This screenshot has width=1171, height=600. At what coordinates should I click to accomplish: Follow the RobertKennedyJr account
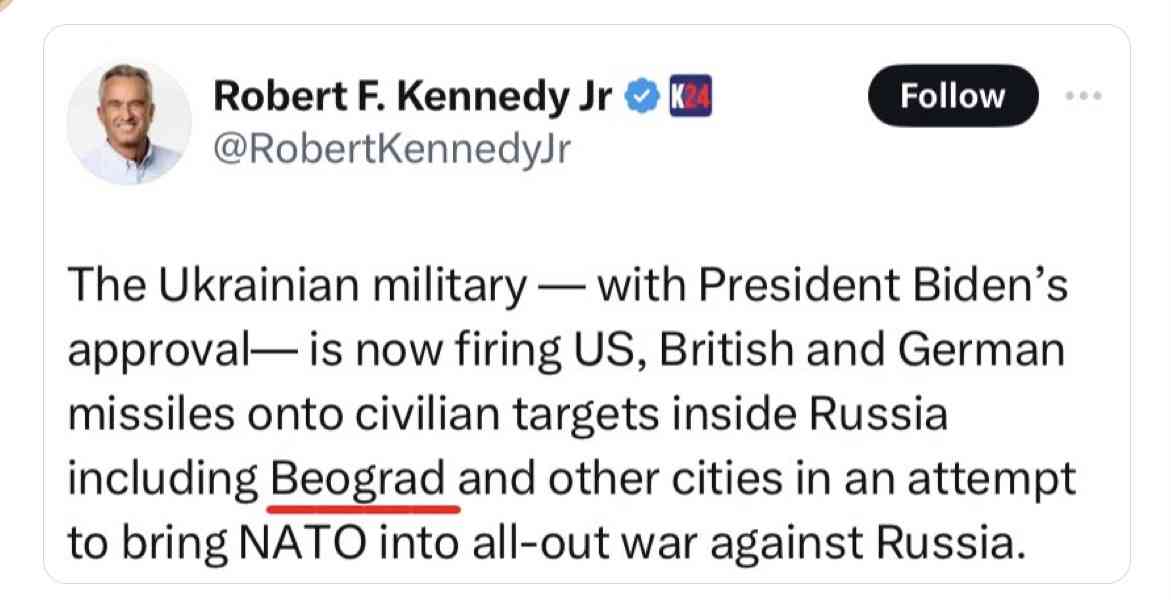(952, 96)
